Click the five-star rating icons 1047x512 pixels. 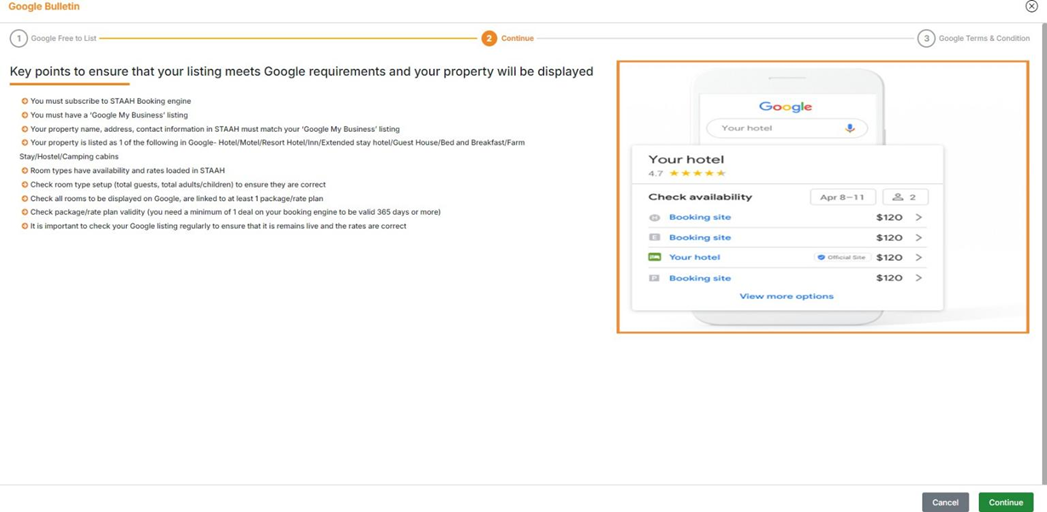[x=697, y=173]
